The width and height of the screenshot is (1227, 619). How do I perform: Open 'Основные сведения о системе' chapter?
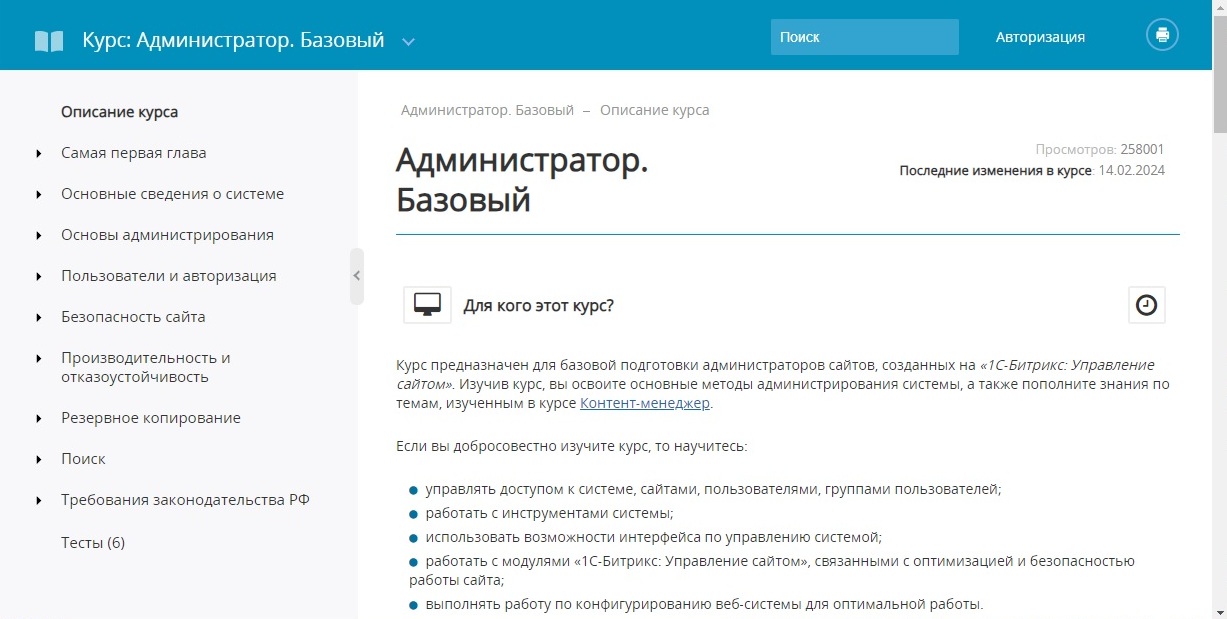(172, 194)
